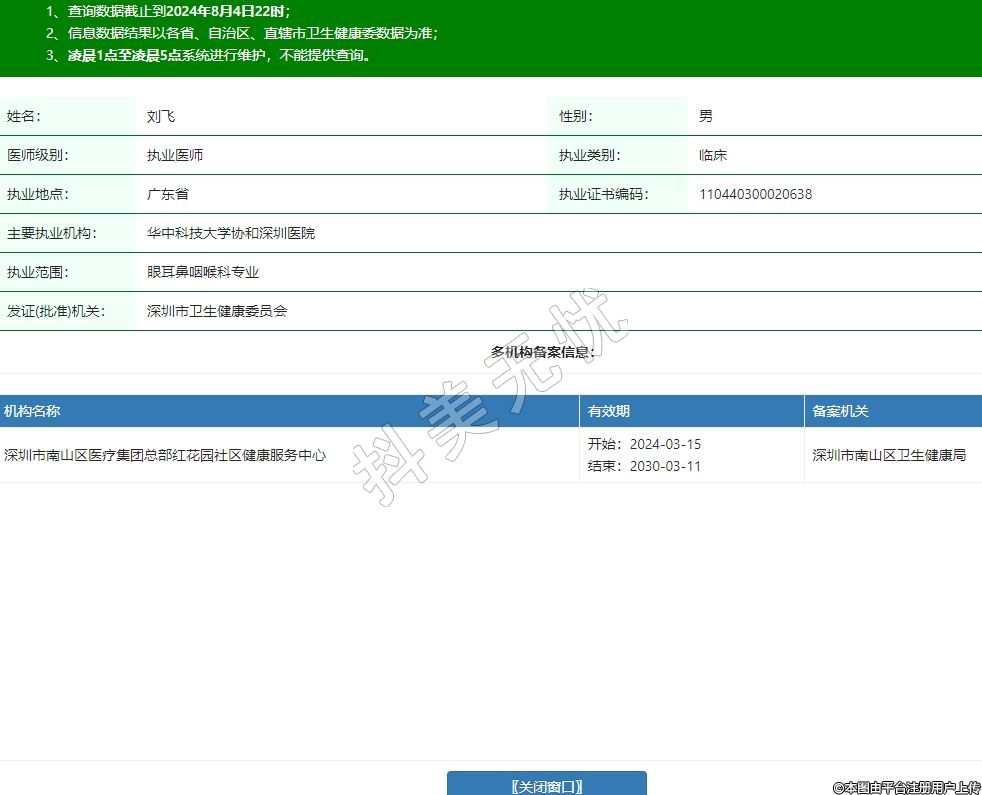Click the start date 2024-03-15

(x=665, y=444)
